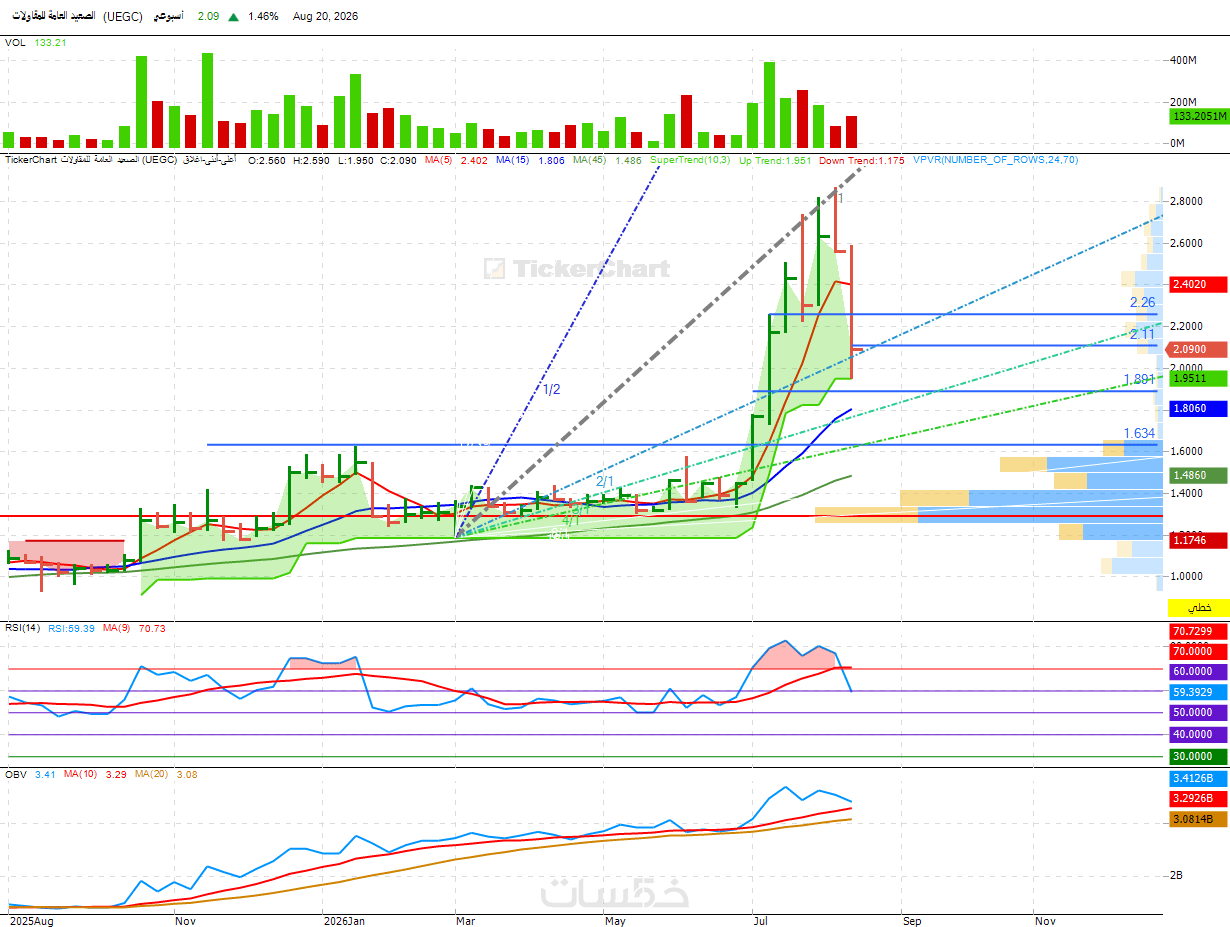Click the purple 60.0000 RSI level tag
The image size is (1230, 927).
click(x=1198, y=671)
